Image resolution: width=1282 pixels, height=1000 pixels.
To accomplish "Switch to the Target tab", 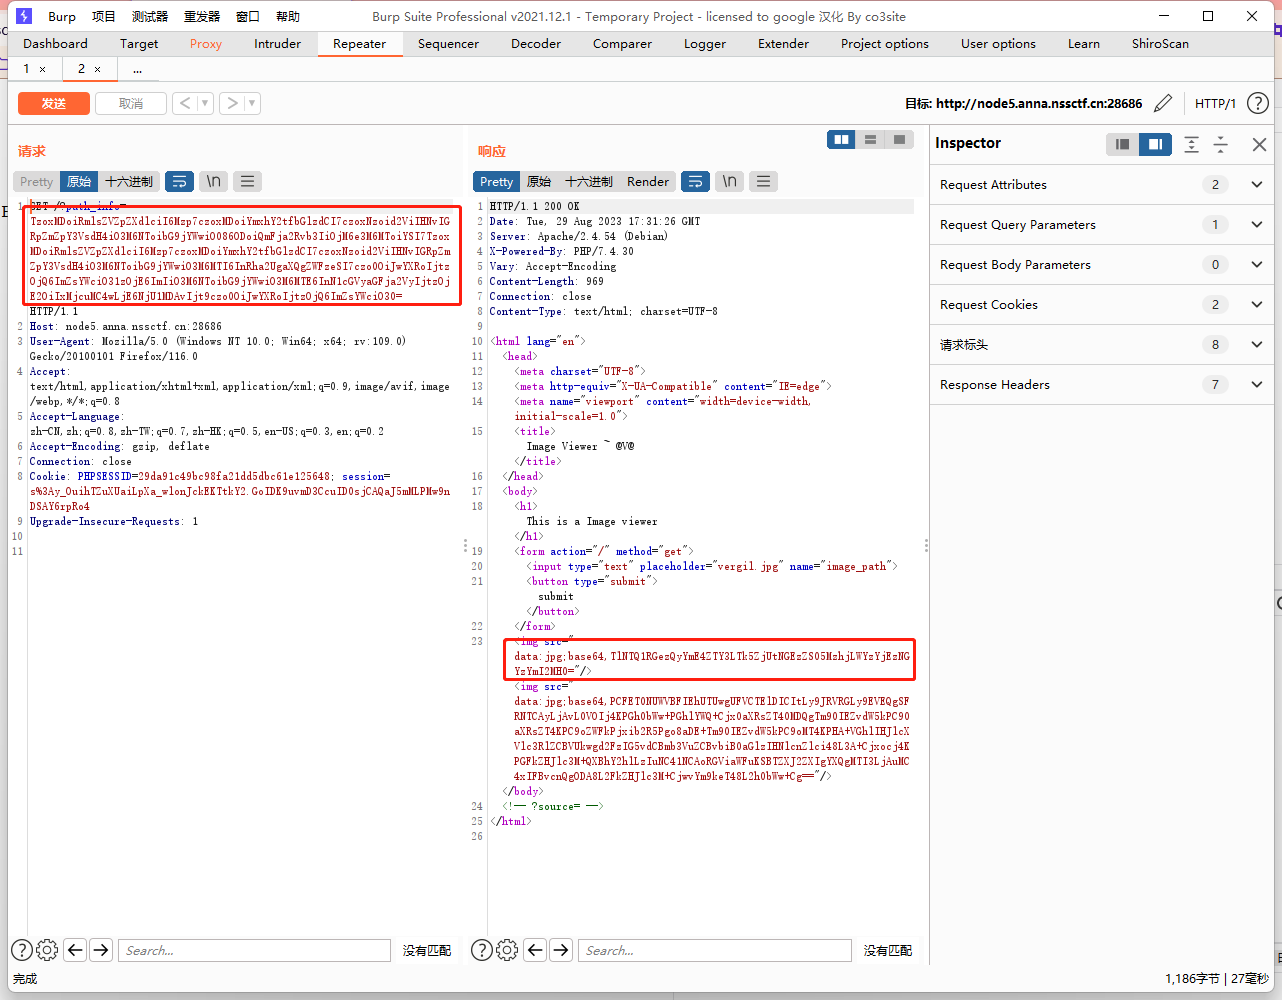I will pyautogui.click(x=139, y=44).
